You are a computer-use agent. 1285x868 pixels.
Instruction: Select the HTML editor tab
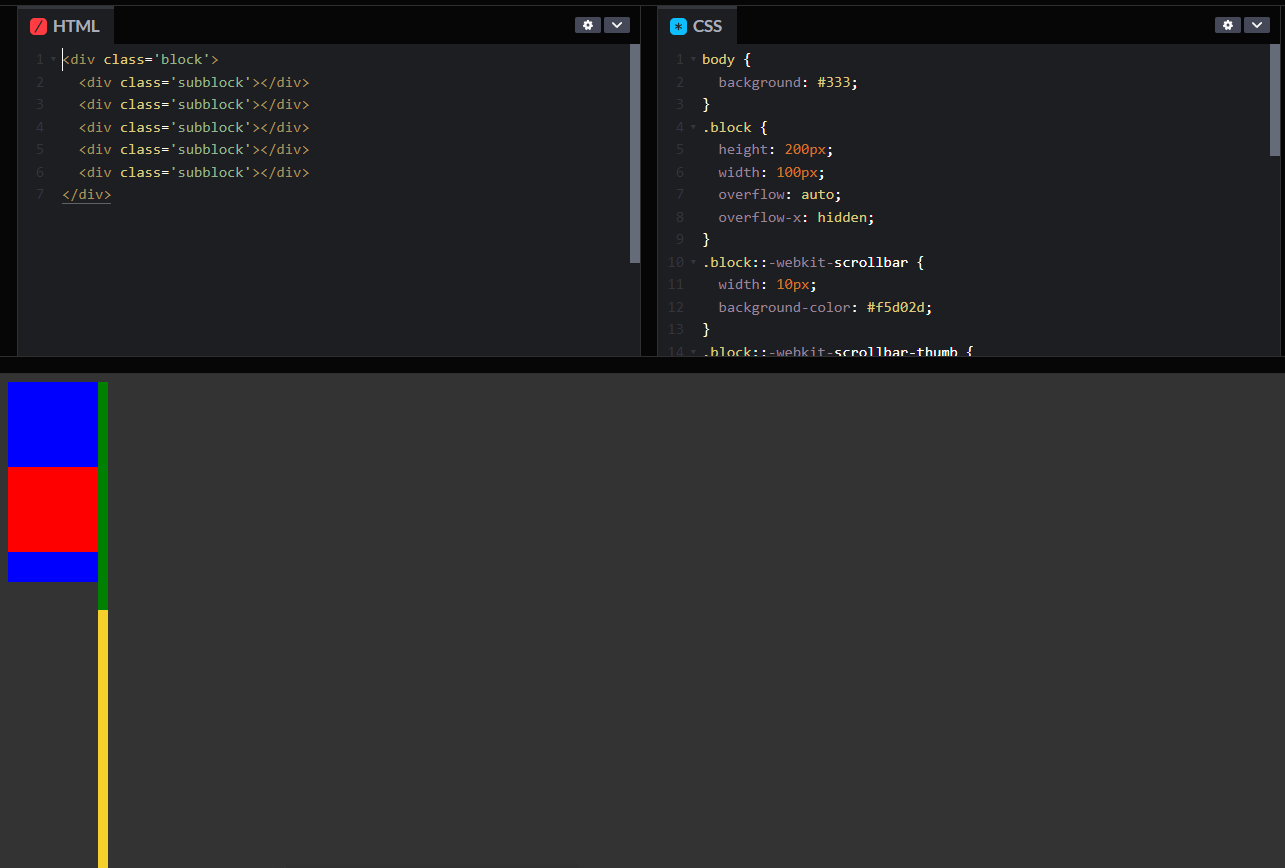(66, 26)
